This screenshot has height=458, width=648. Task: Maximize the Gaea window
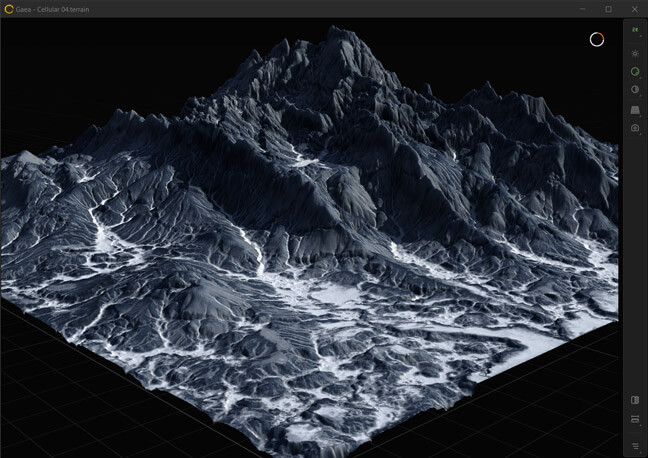pyautogui.click(x=608, y=9)
